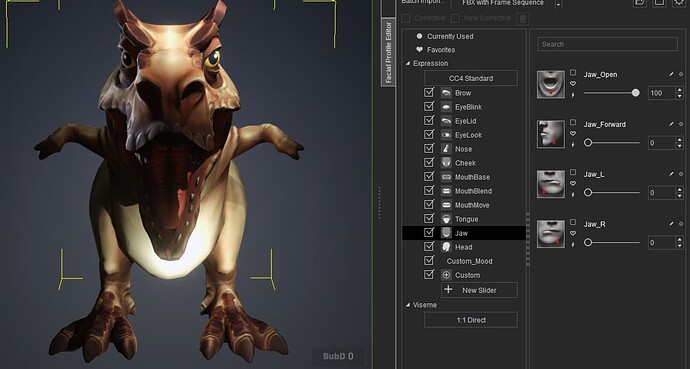
Task: Favorite Jaw_L with its heart icon
Action: coord(573,183)
